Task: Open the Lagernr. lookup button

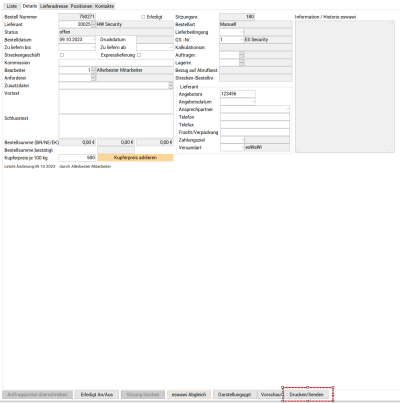Action: coord(242,63)
